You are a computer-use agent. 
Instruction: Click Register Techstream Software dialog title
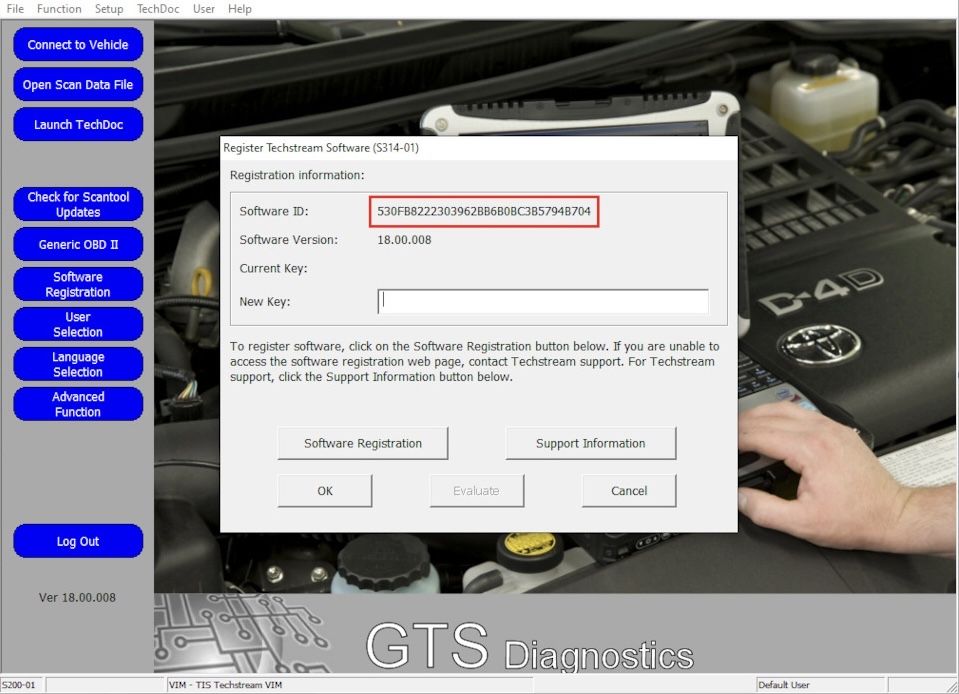(321, 148)
